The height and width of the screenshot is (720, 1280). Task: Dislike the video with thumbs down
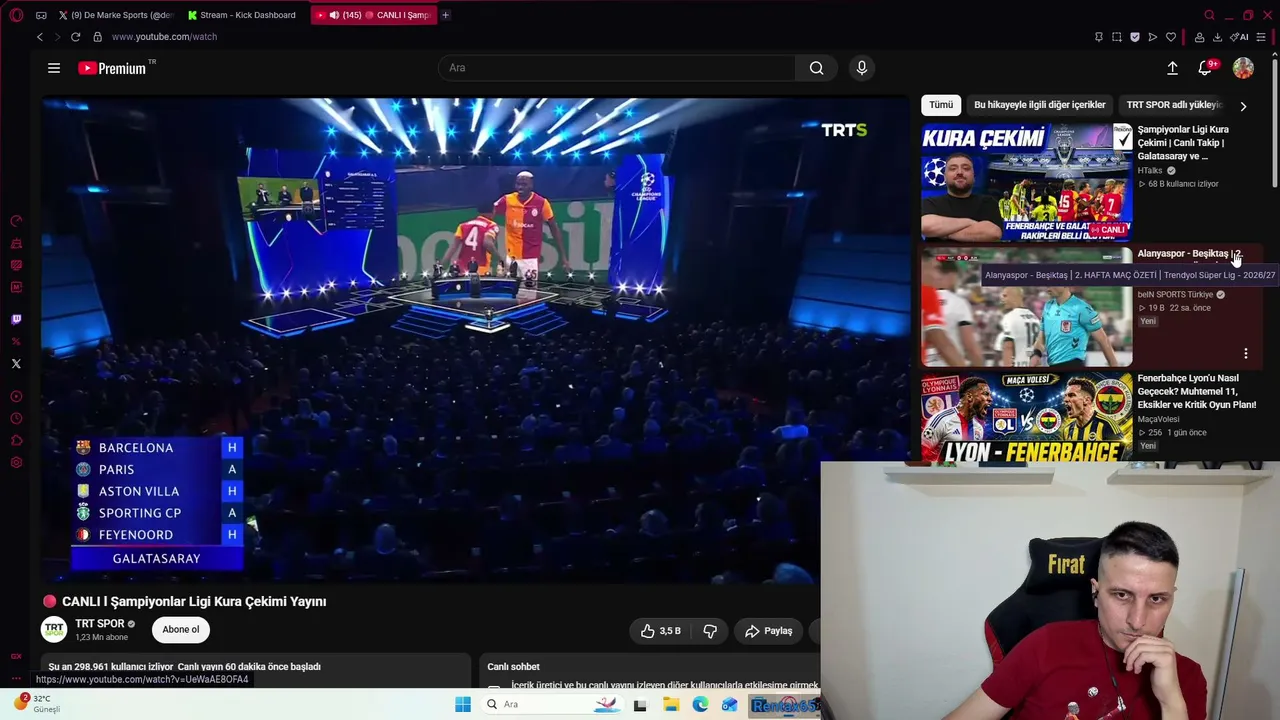coord(710,631)
